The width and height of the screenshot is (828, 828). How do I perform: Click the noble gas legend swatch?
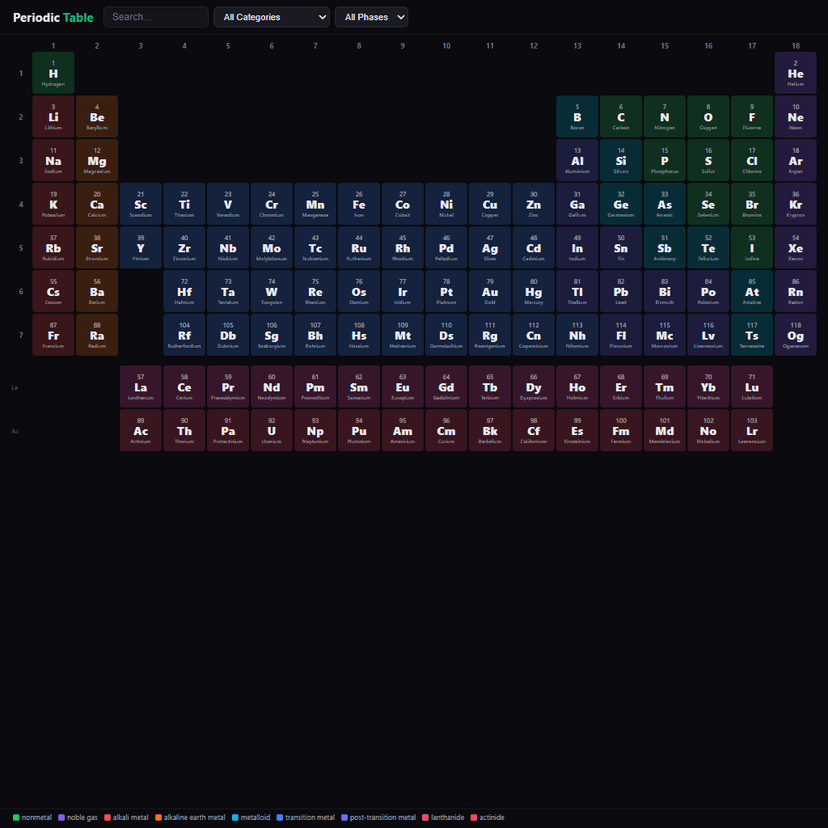(61, 817)
